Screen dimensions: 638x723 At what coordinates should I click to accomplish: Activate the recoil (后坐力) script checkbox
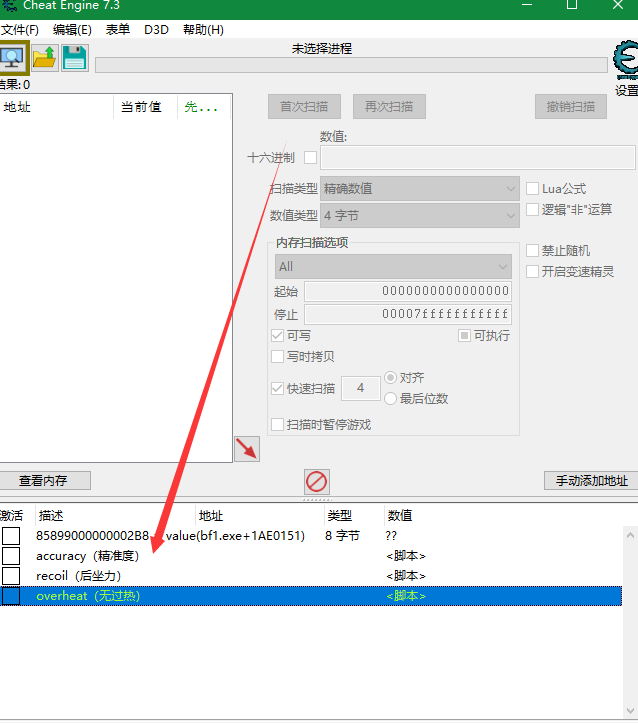pyautogui.click(x=11, y=575)
